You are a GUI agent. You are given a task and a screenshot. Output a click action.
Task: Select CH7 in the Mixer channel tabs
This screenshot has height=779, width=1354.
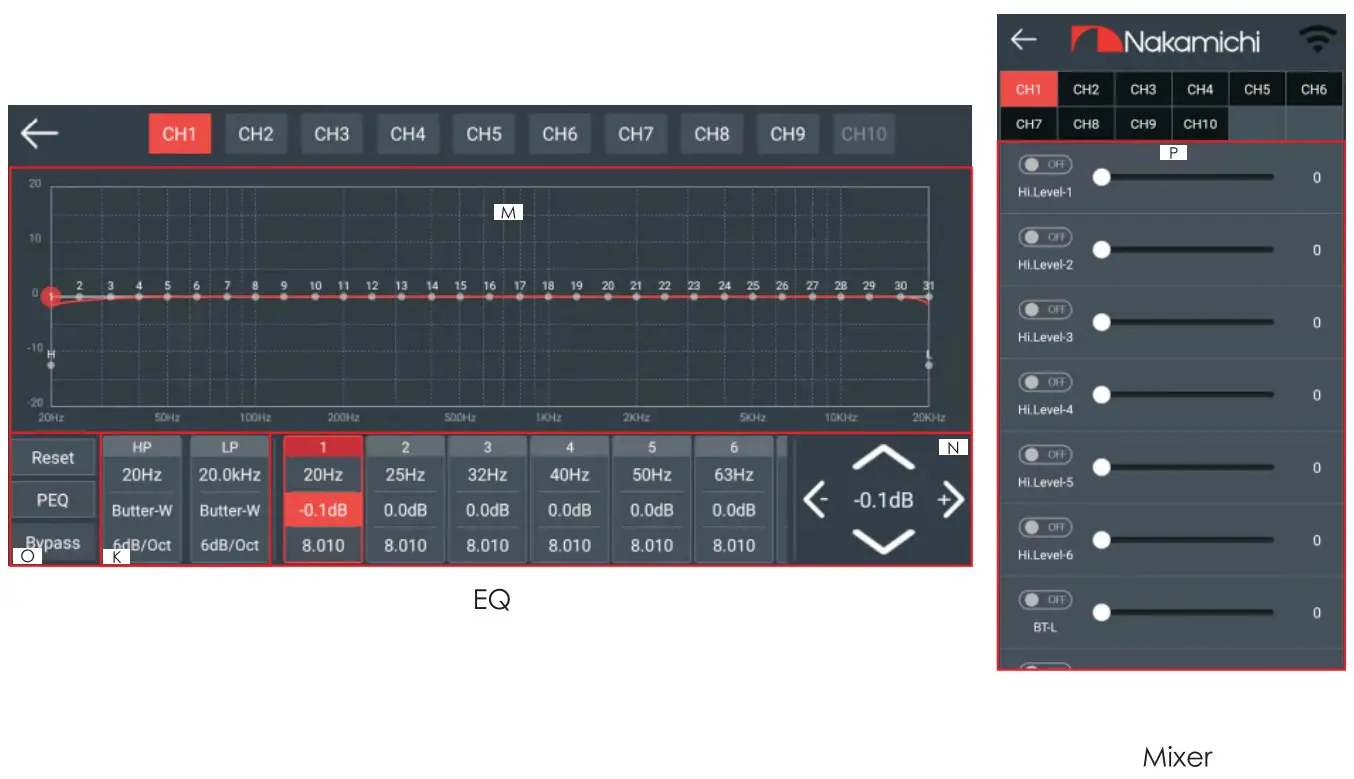point(1028,124)
